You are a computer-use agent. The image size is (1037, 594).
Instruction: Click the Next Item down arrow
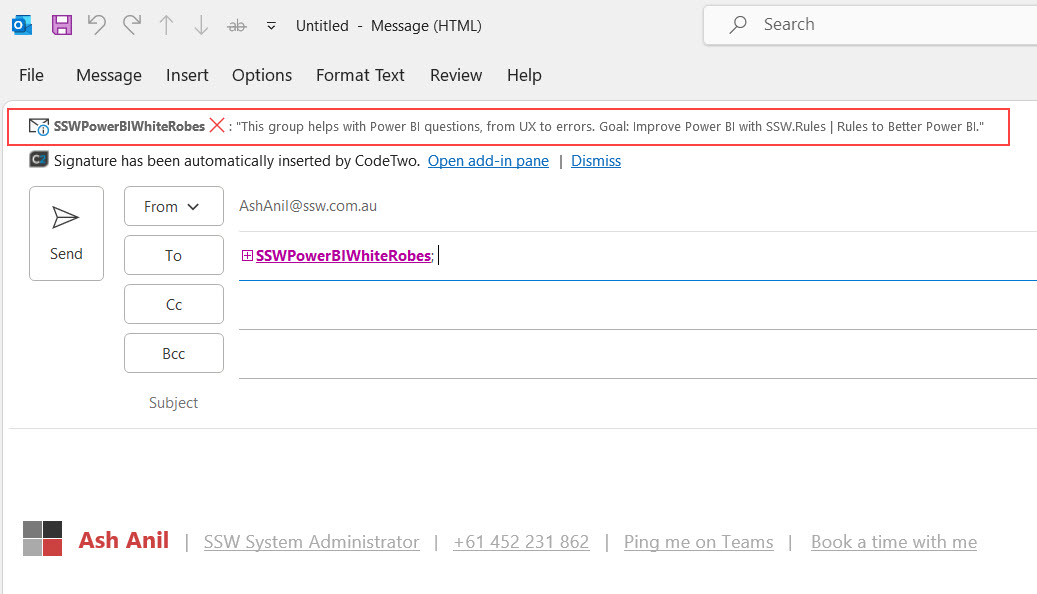201,26
